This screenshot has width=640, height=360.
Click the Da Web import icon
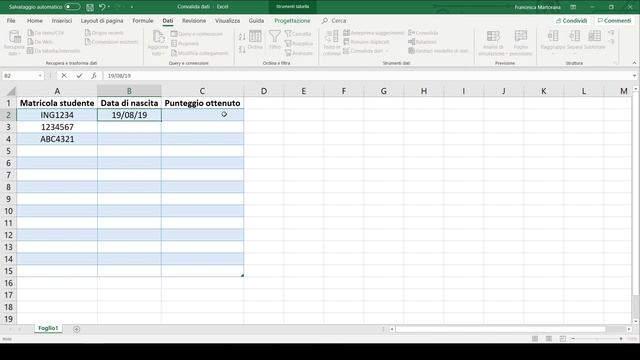31,42
